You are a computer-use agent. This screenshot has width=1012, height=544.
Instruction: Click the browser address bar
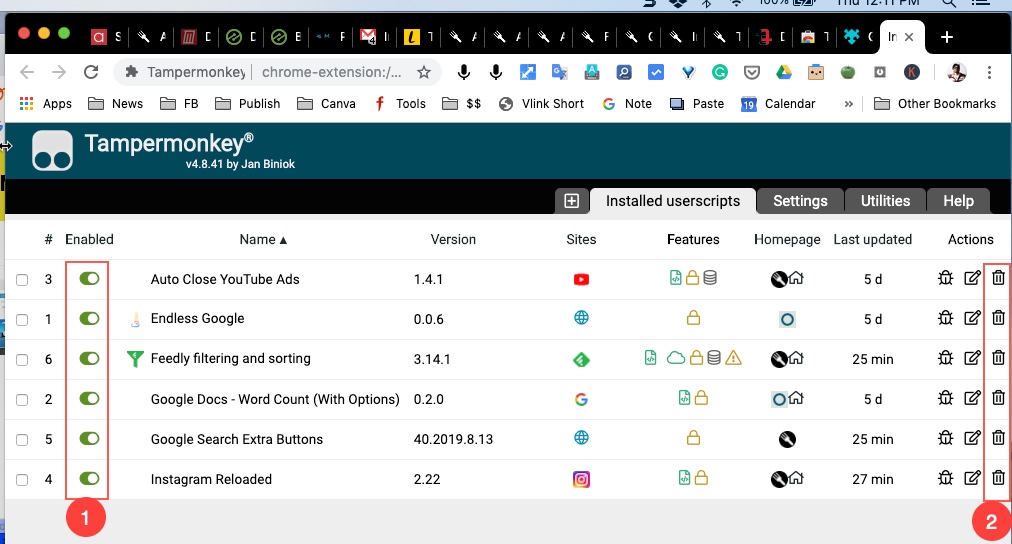tap(278, 72)
